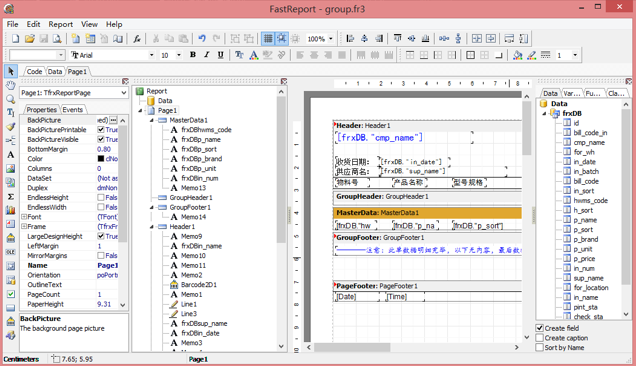The width and height of the screenshot is (636, 366).
Task: Open the frame width dropdown showing 1
Action: 575,55
